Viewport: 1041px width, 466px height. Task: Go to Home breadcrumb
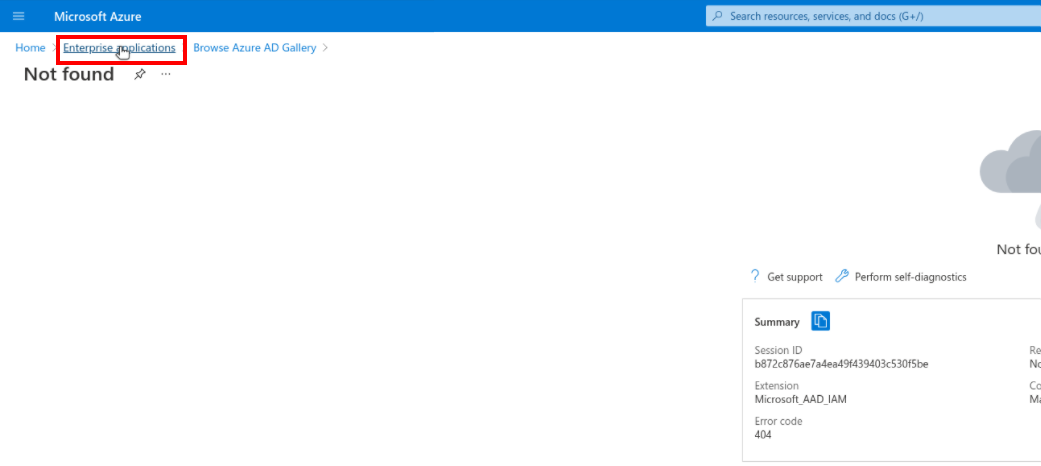pyautogui.click(x=31, y=48)
